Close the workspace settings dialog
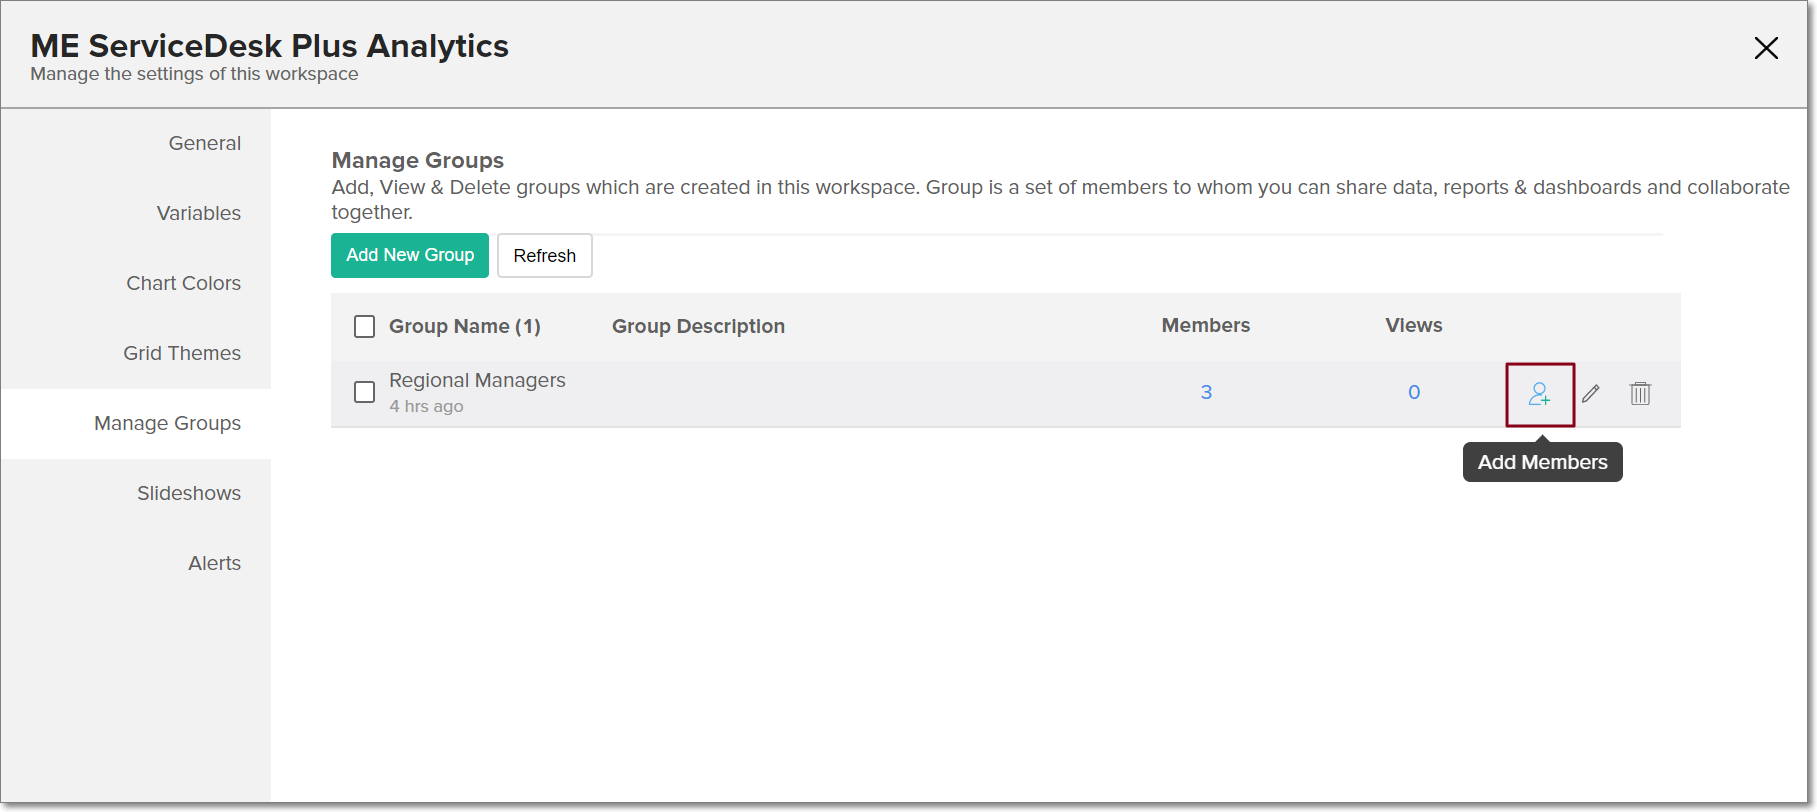The image size is (1817, 812). pyautogui.click(x=1765, y=48)
